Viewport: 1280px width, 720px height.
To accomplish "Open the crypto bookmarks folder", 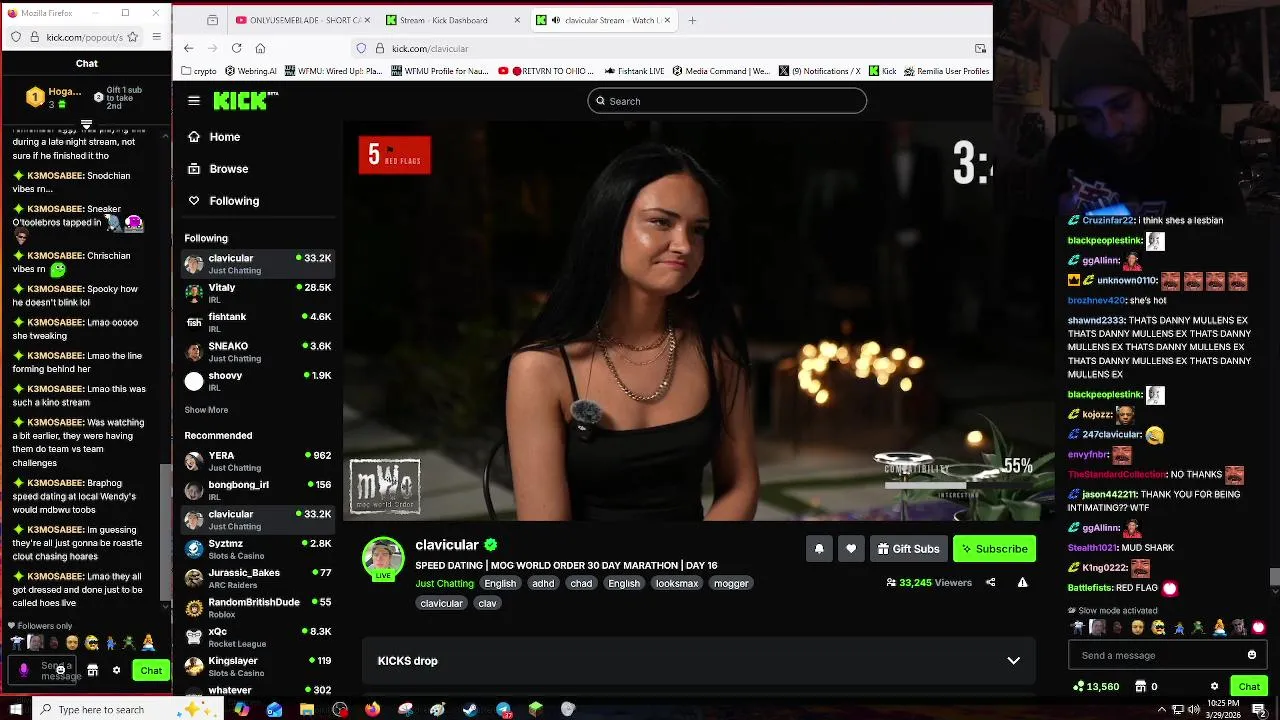I will point(199,71).
